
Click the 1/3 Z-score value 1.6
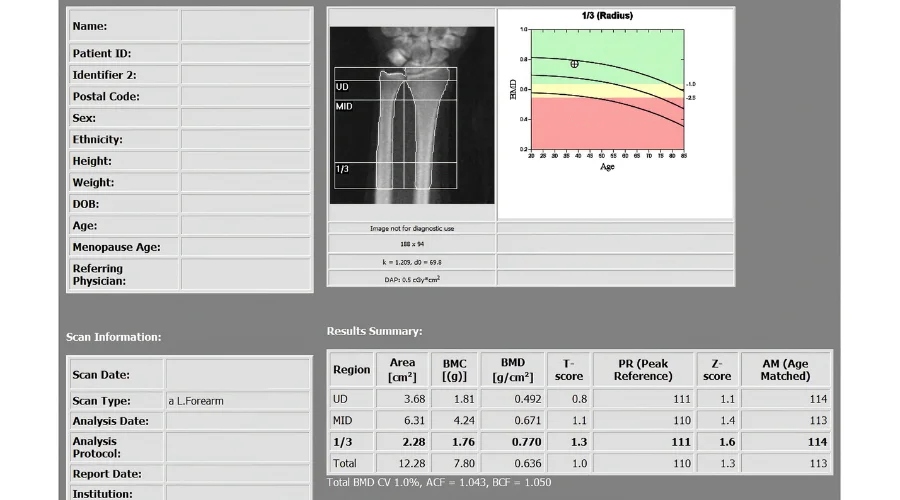[727, 442]
